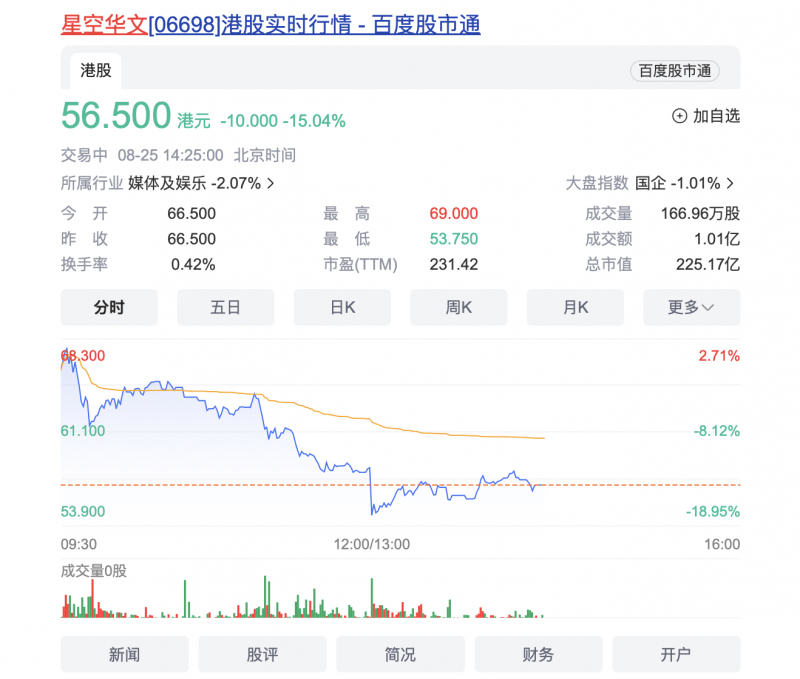Open the 财务 financials section
Screen dimensions: 800x679
pos(538,655)
